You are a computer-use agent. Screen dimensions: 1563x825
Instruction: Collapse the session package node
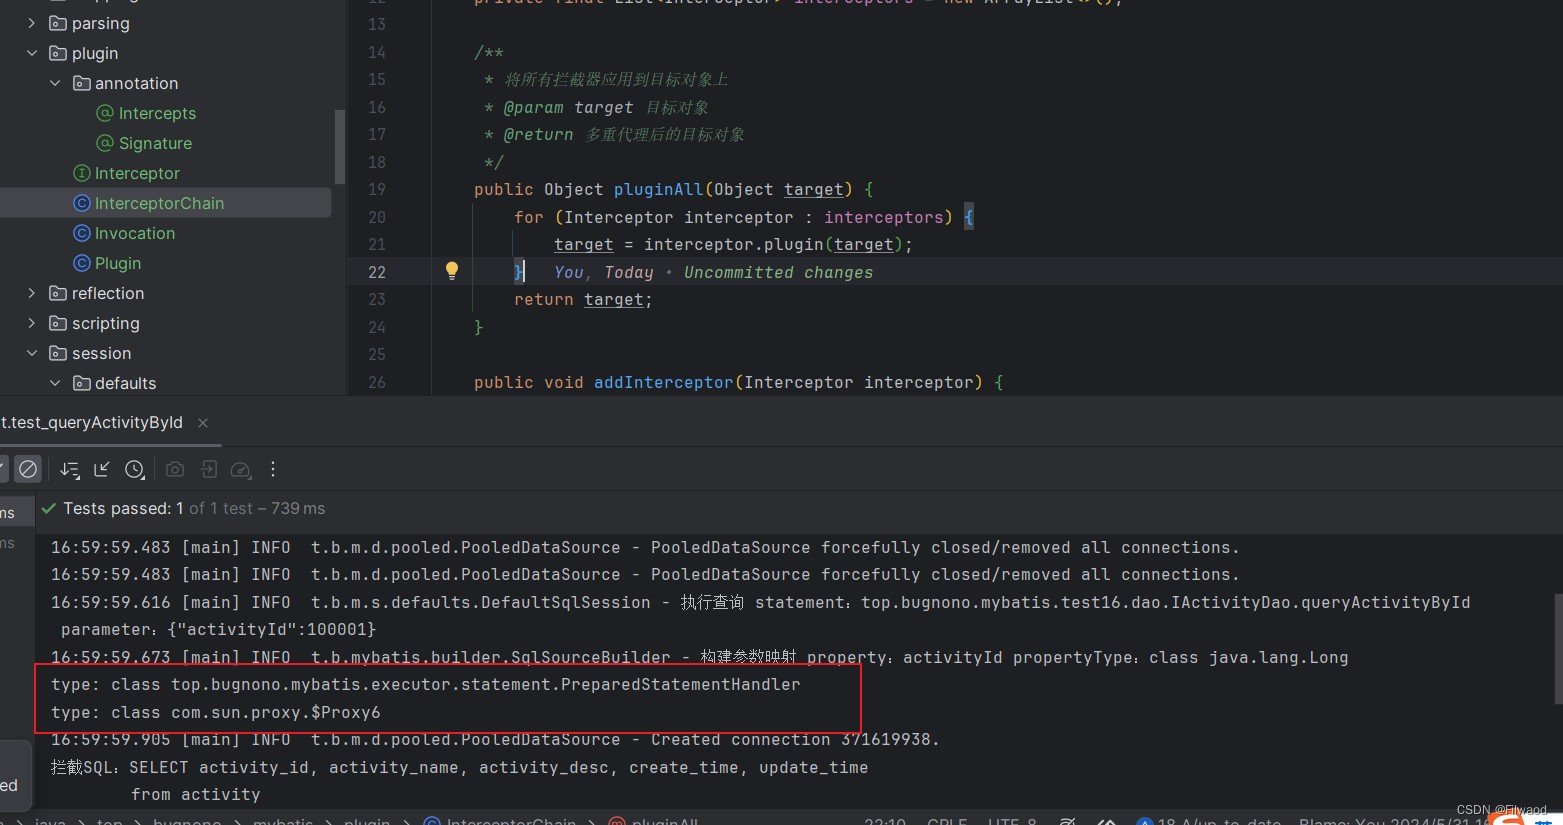click(32, 353)
